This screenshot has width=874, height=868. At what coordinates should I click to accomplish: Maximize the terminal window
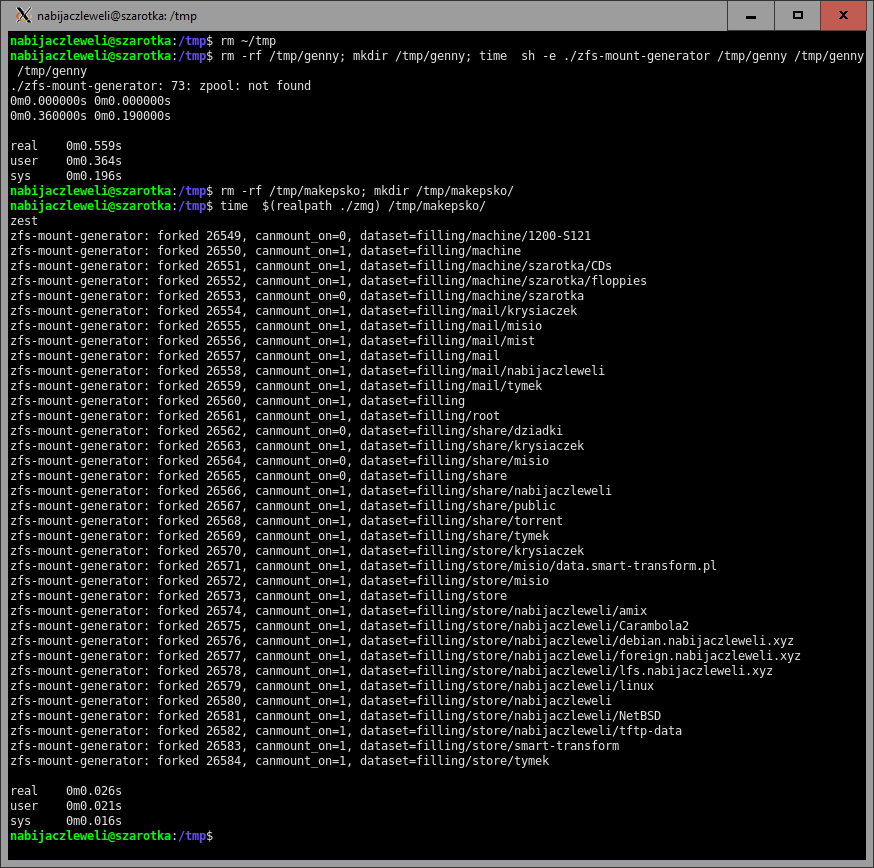coord(797,15)
